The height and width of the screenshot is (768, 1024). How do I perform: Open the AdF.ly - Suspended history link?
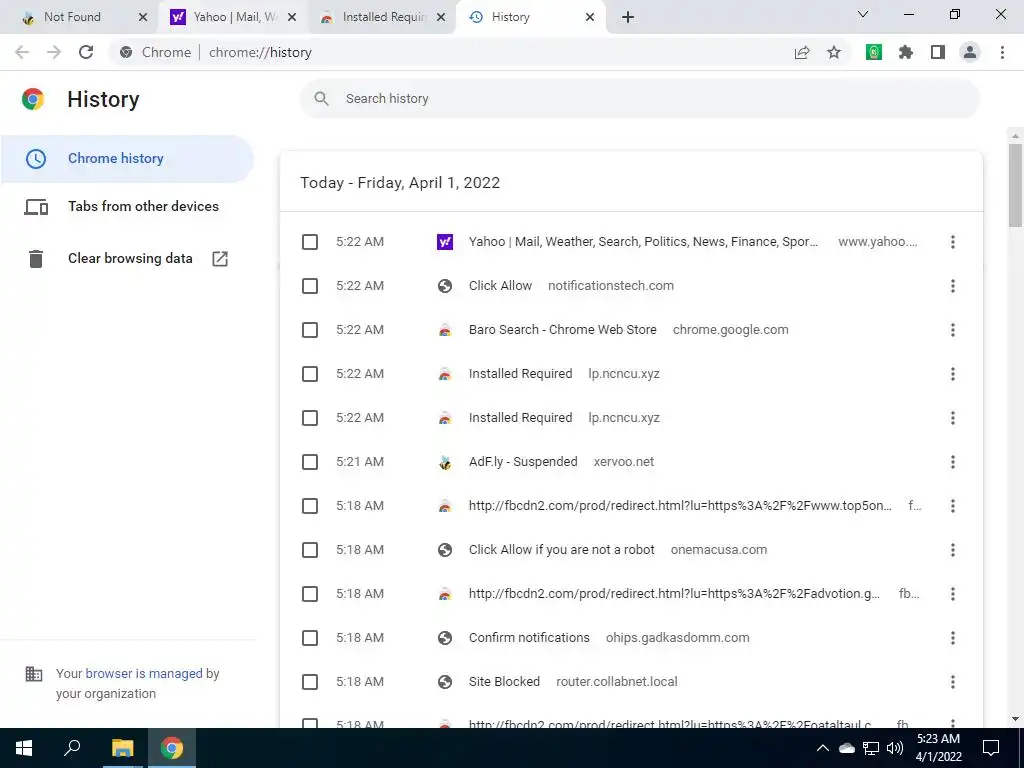coord(522,462)
